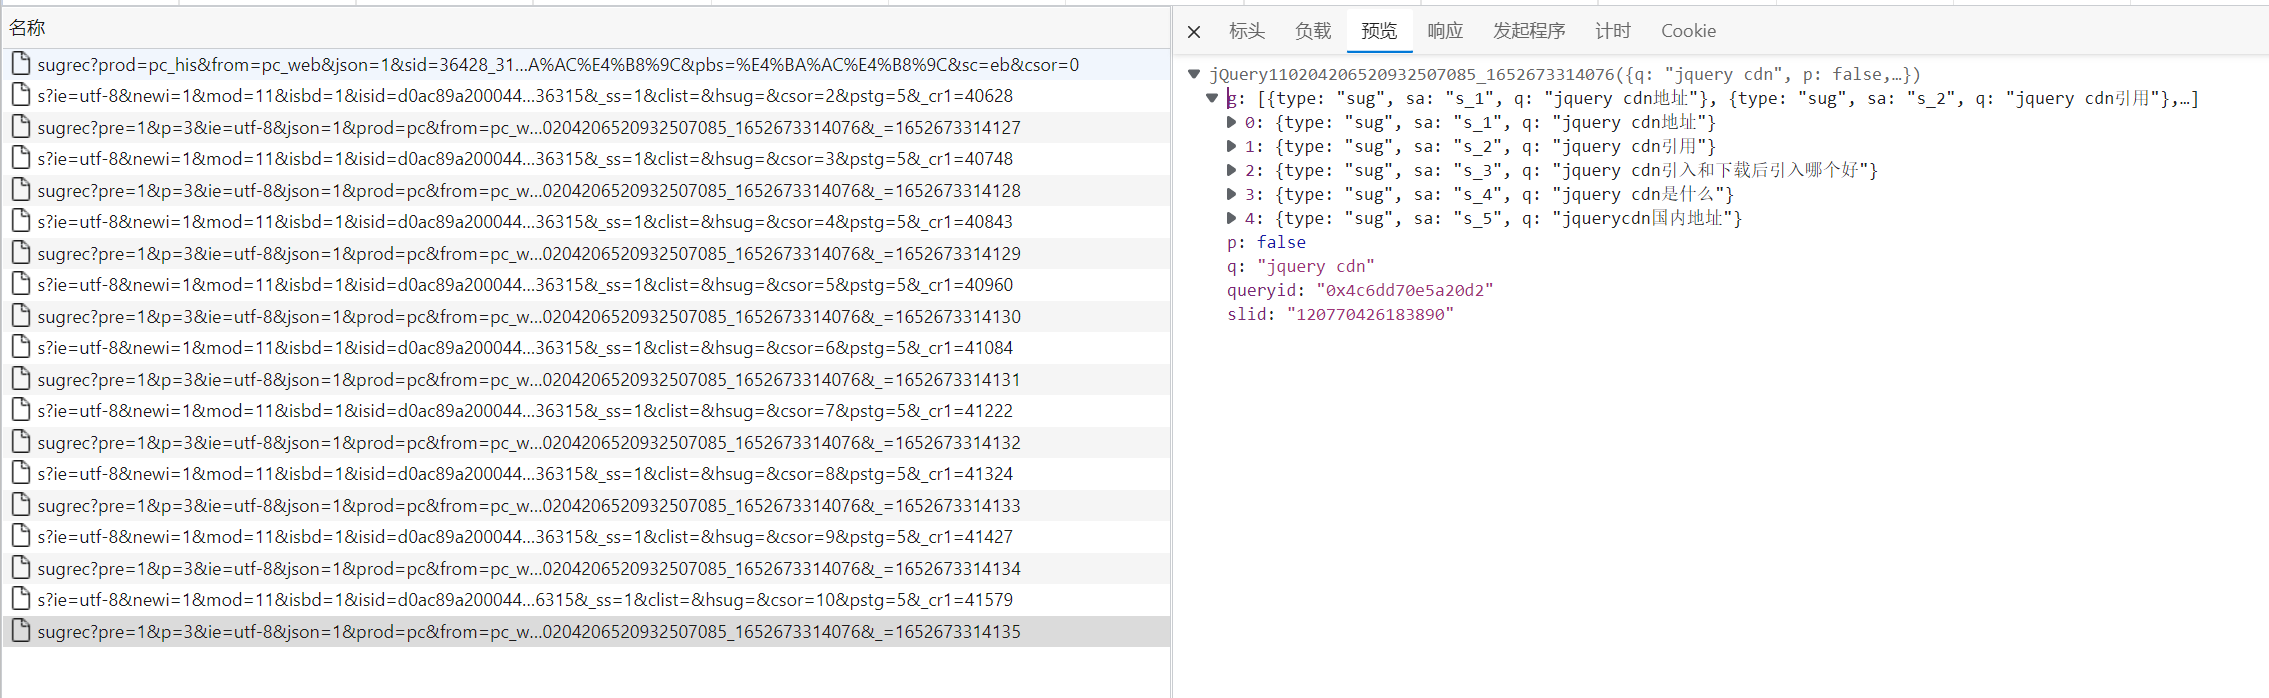Viewport: 2269px width, 698px height.
Task: Select request with csor=9 and _cr1=41427
Action: pos(586,537)
